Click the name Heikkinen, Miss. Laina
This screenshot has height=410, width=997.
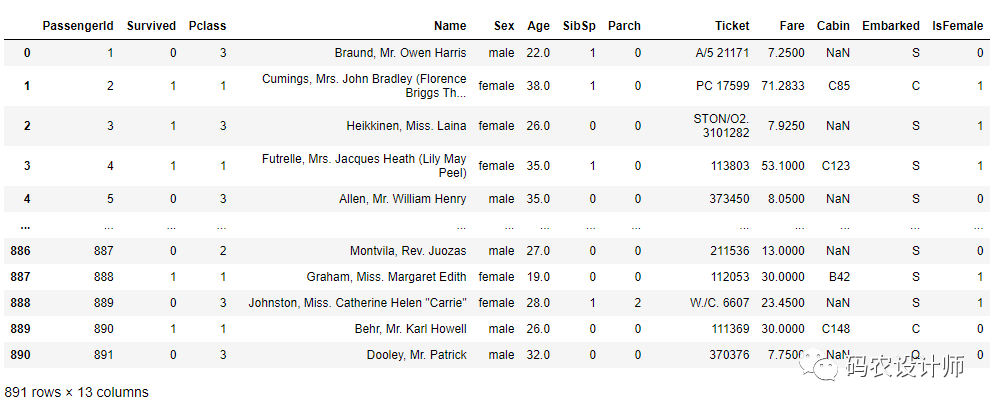point(404,126)
